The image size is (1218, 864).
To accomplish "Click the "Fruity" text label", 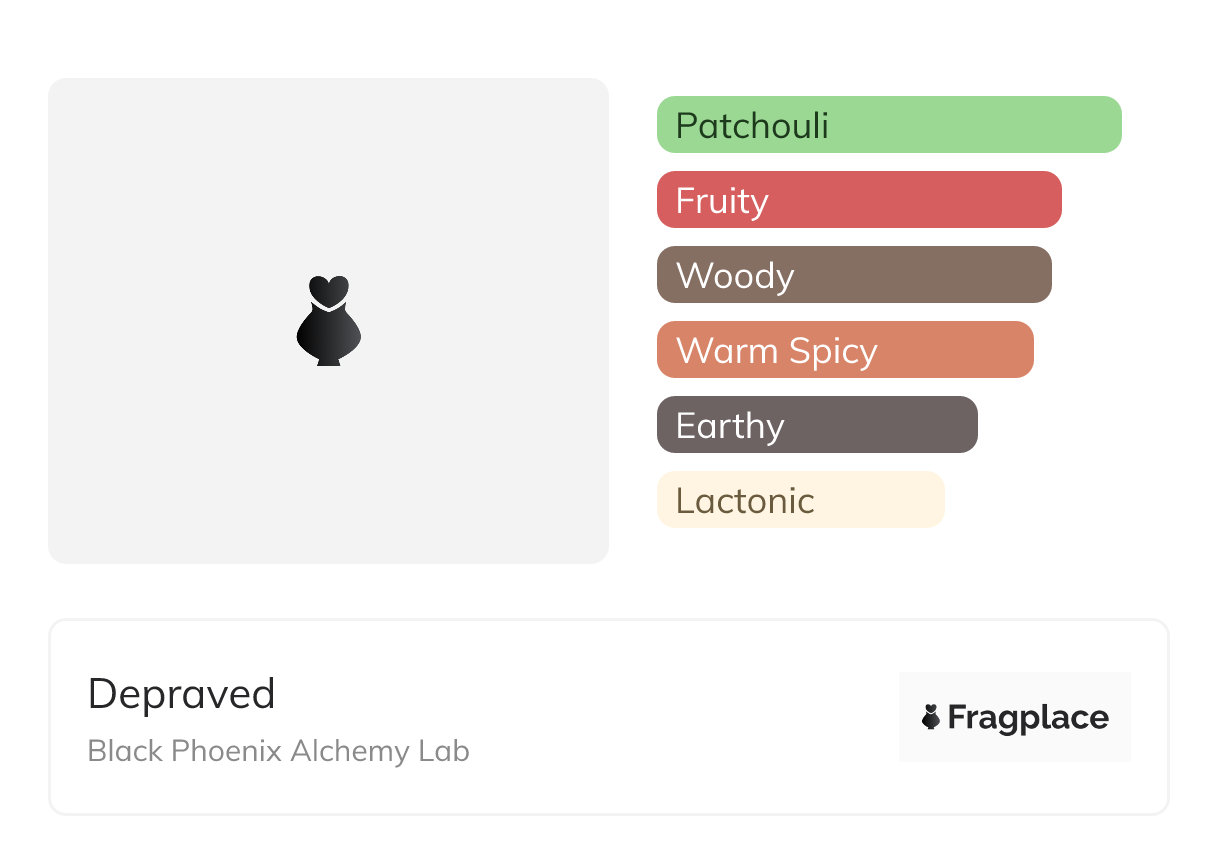I will coord(722,201).
